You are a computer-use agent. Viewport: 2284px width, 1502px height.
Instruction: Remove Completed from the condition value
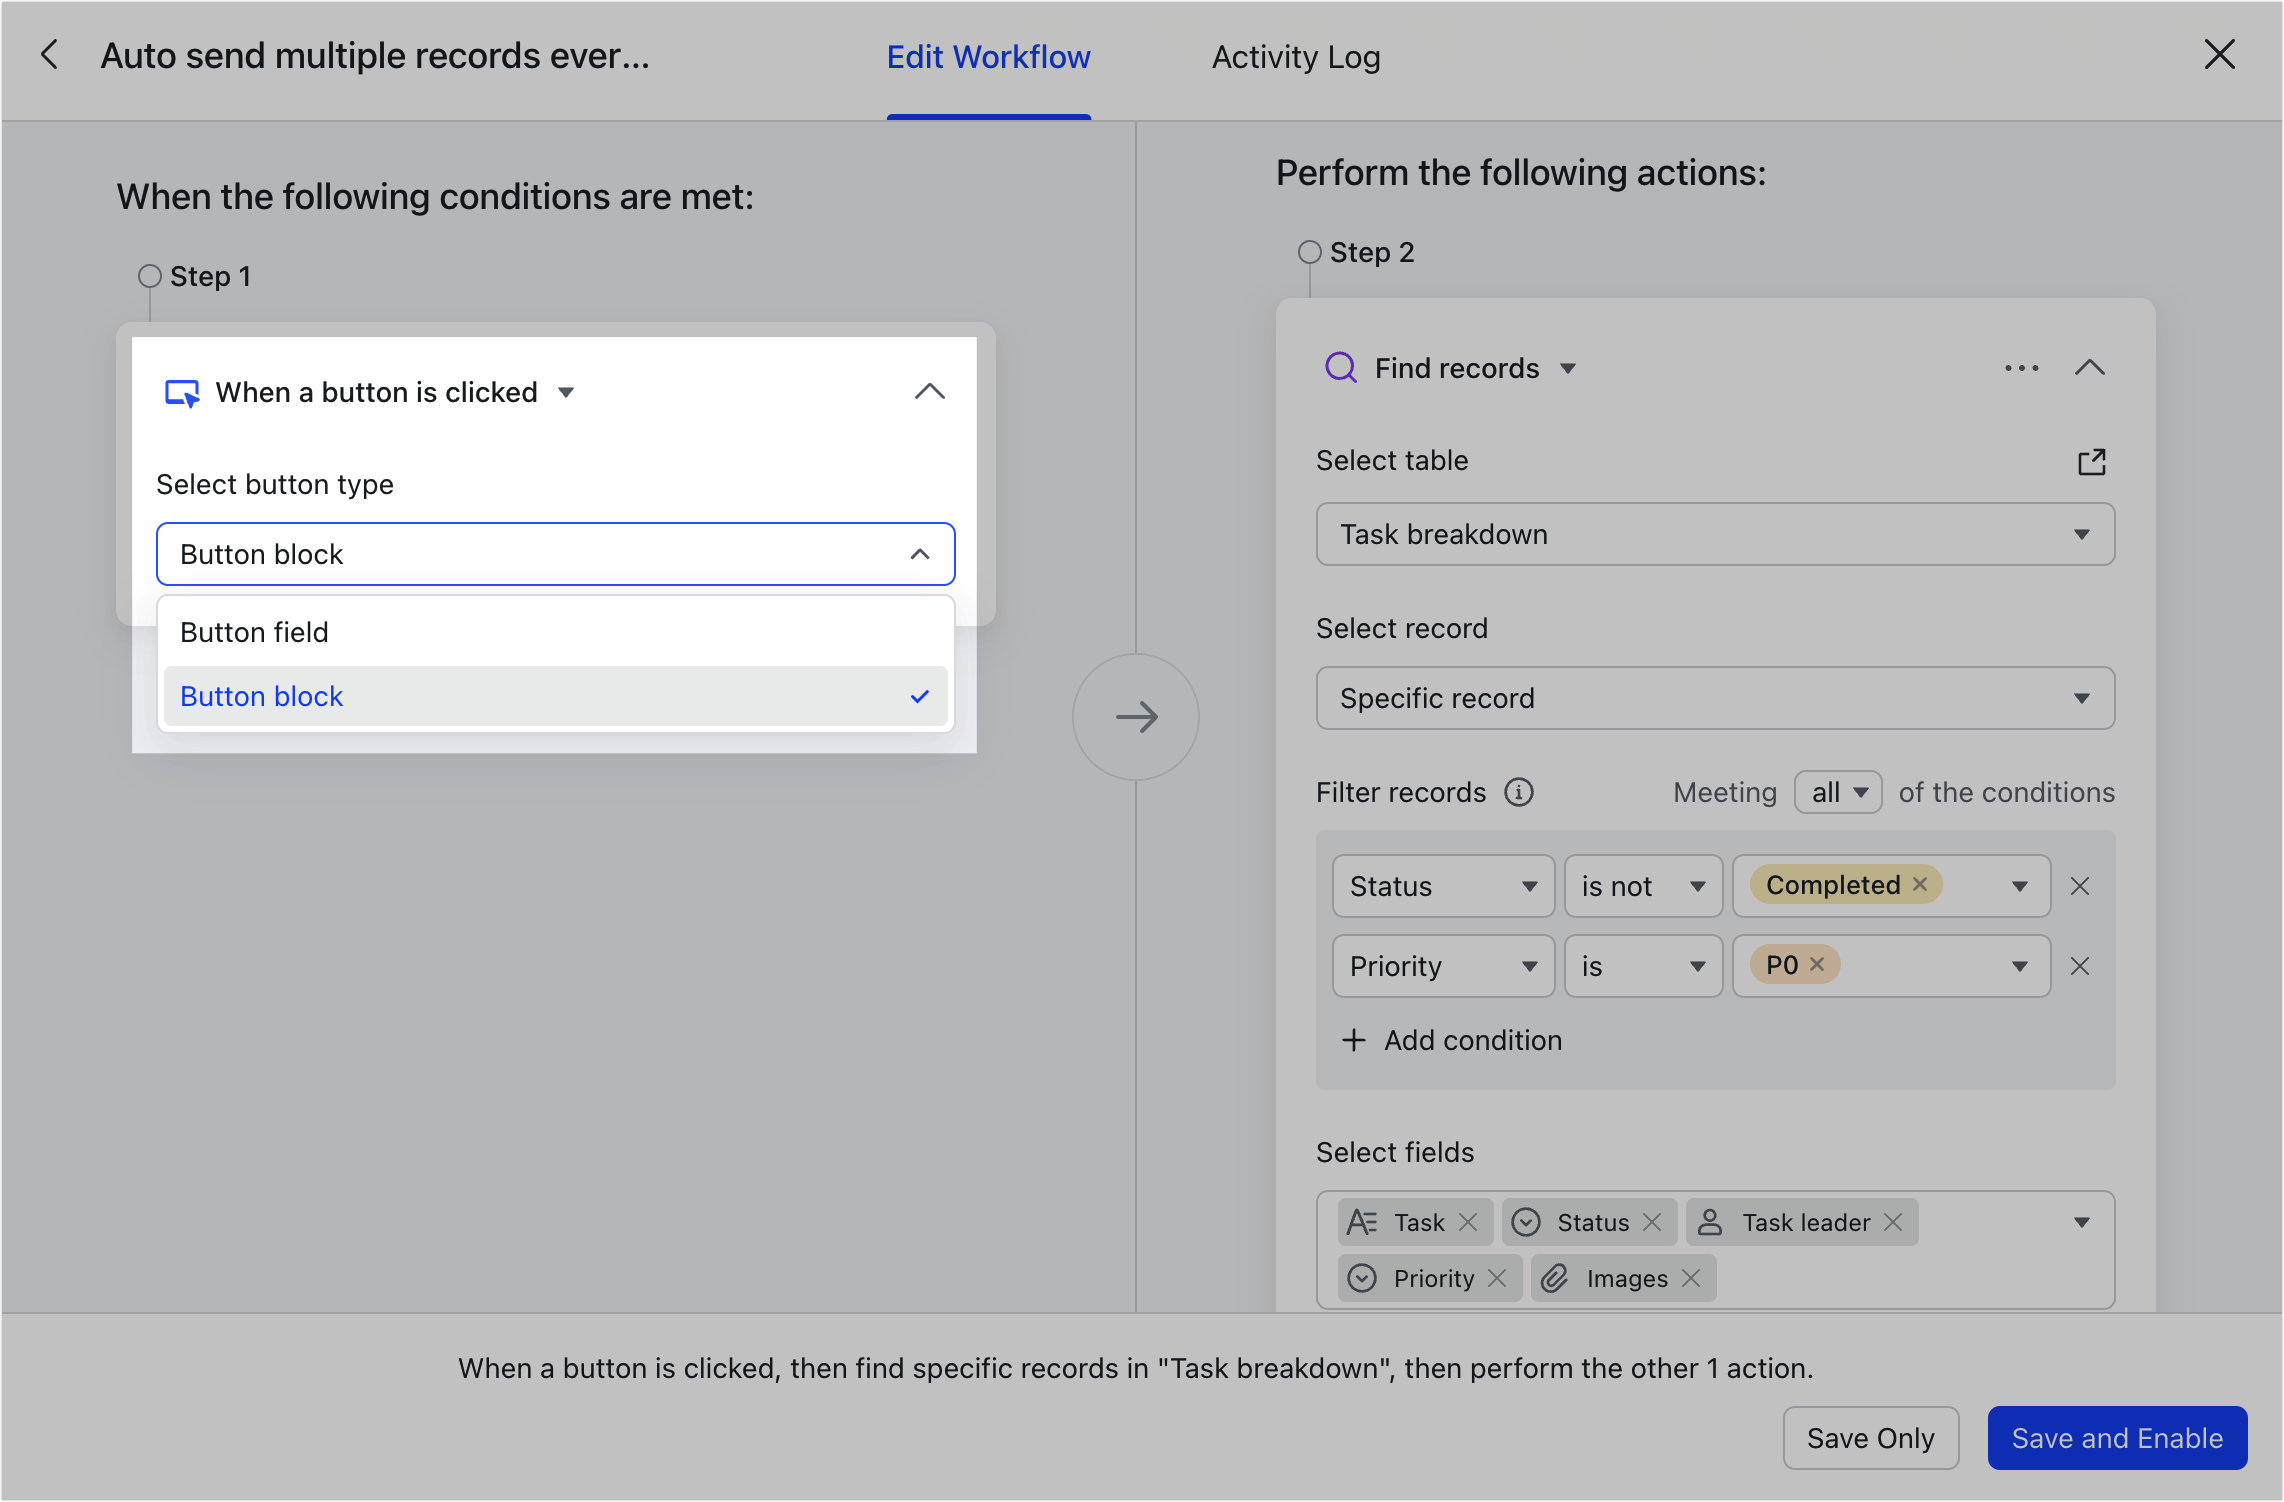1920,884
